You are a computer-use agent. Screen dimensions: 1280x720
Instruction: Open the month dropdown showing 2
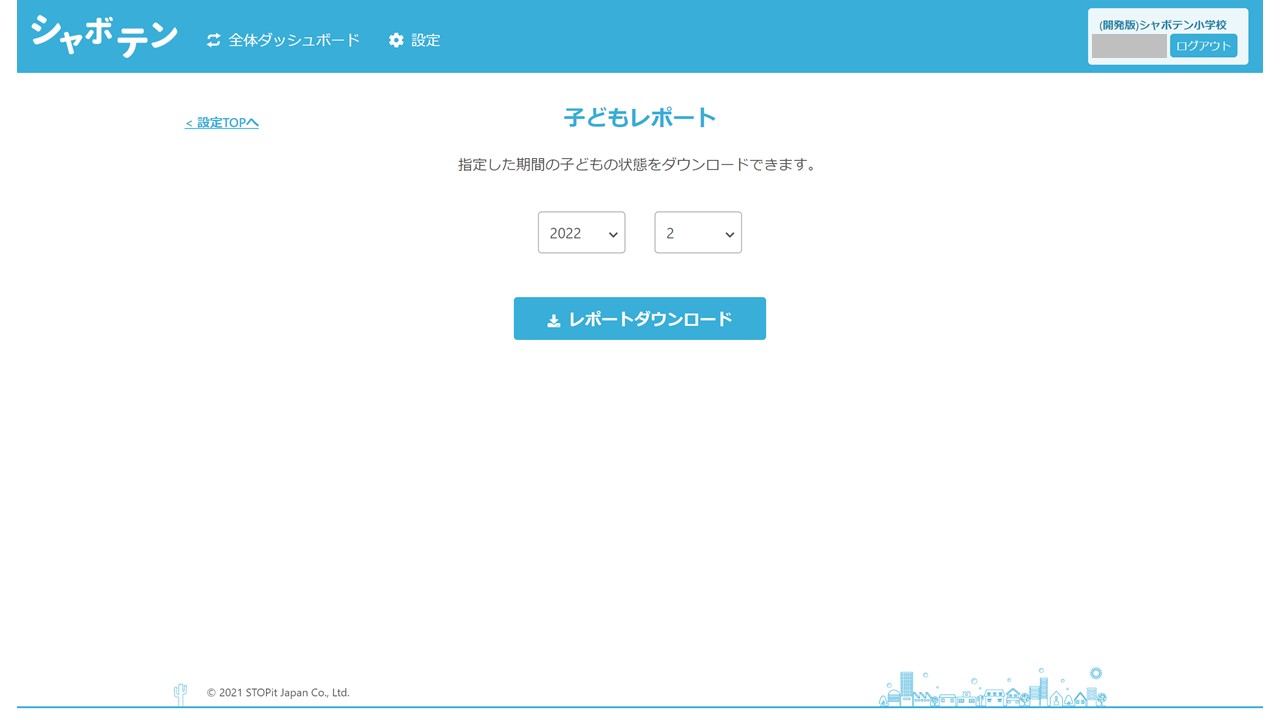pos(698,232)
